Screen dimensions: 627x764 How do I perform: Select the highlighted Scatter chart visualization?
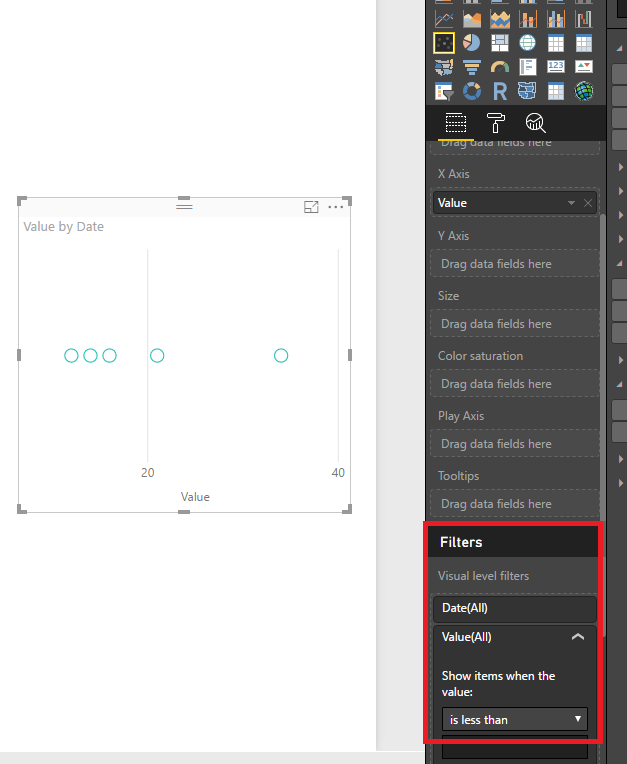444,43
